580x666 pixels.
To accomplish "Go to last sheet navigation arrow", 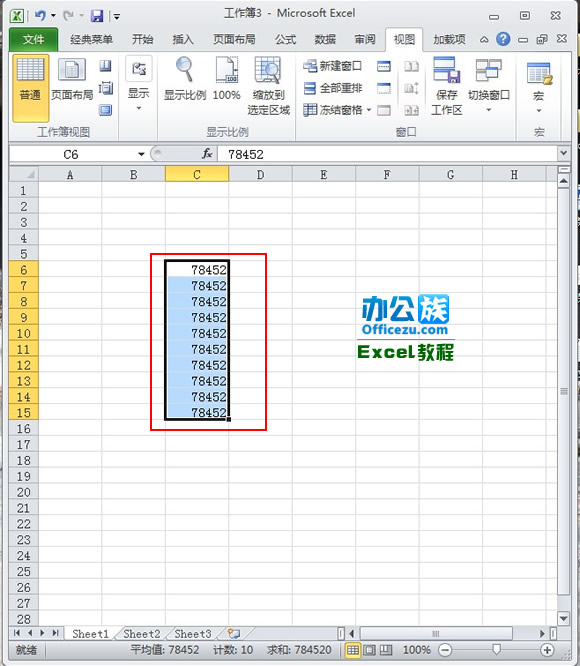I will (55, 633).
